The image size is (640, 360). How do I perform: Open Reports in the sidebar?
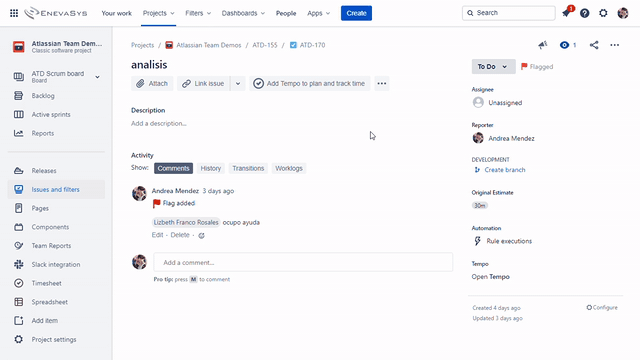[56, 133]
